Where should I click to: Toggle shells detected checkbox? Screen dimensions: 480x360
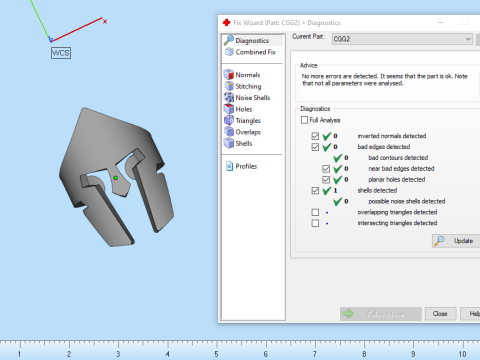[315, 191]
